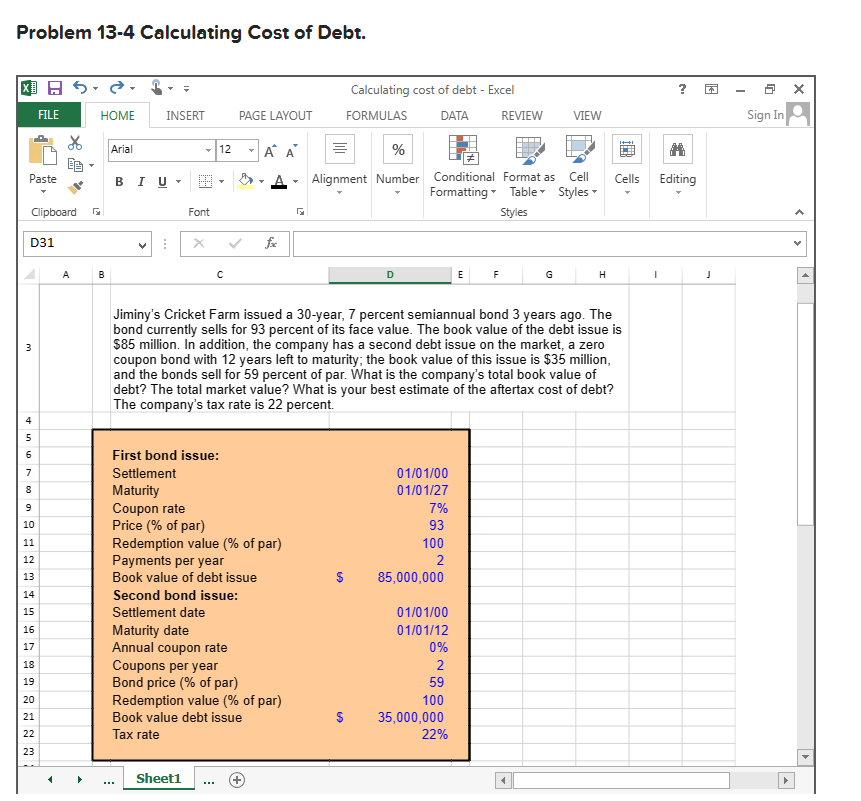Click the formula bar confirm checkmark
861x801 pixels.
[235, 243]
